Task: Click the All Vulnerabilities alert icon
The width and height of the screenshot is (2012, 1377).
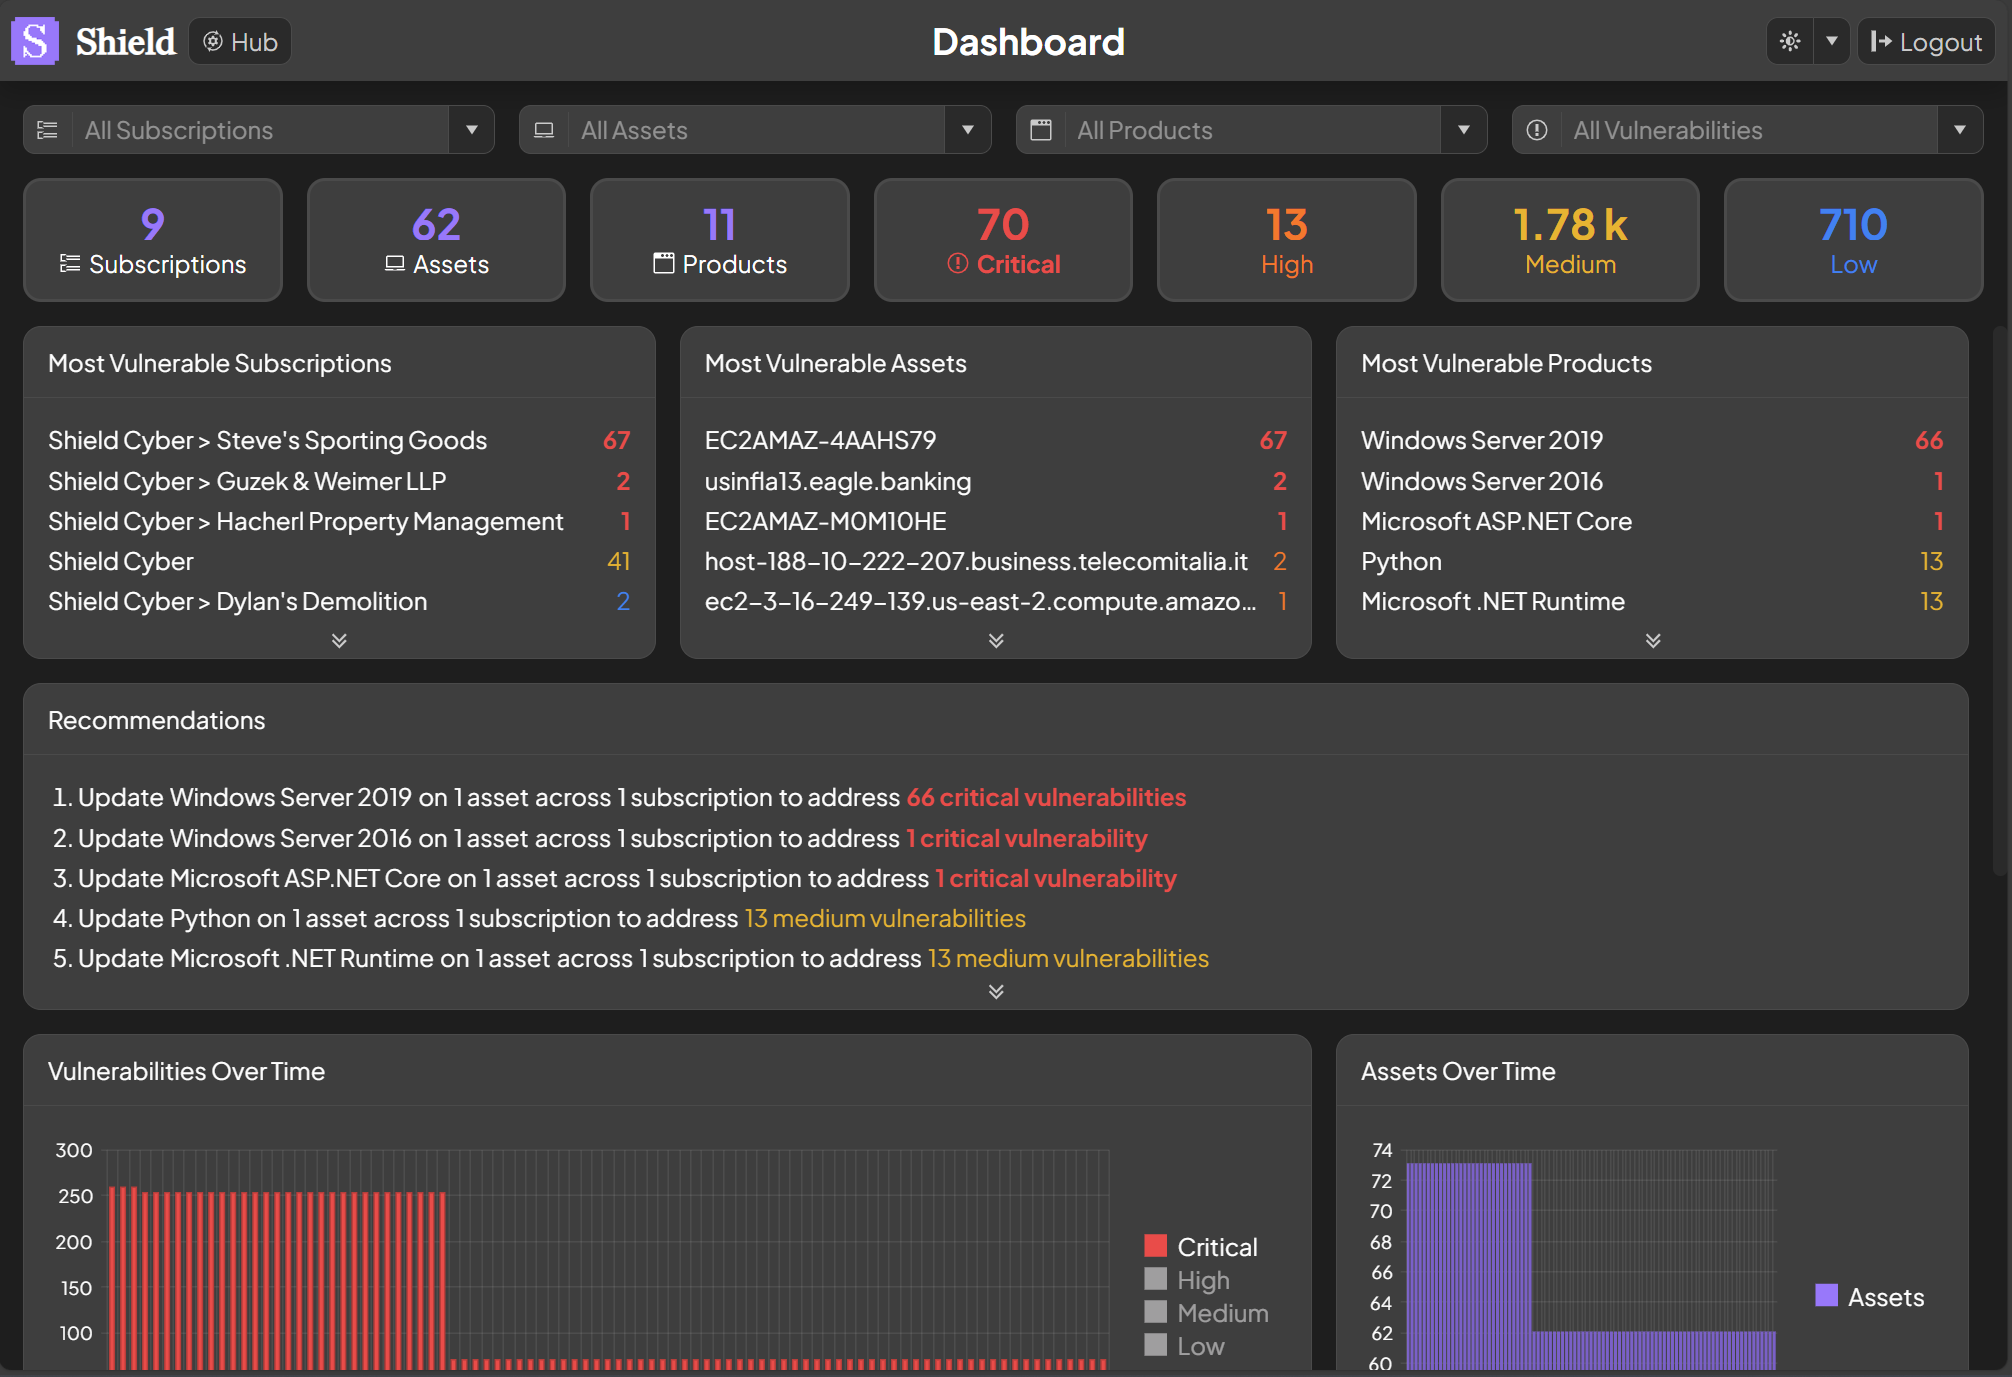Action: 1537,130
